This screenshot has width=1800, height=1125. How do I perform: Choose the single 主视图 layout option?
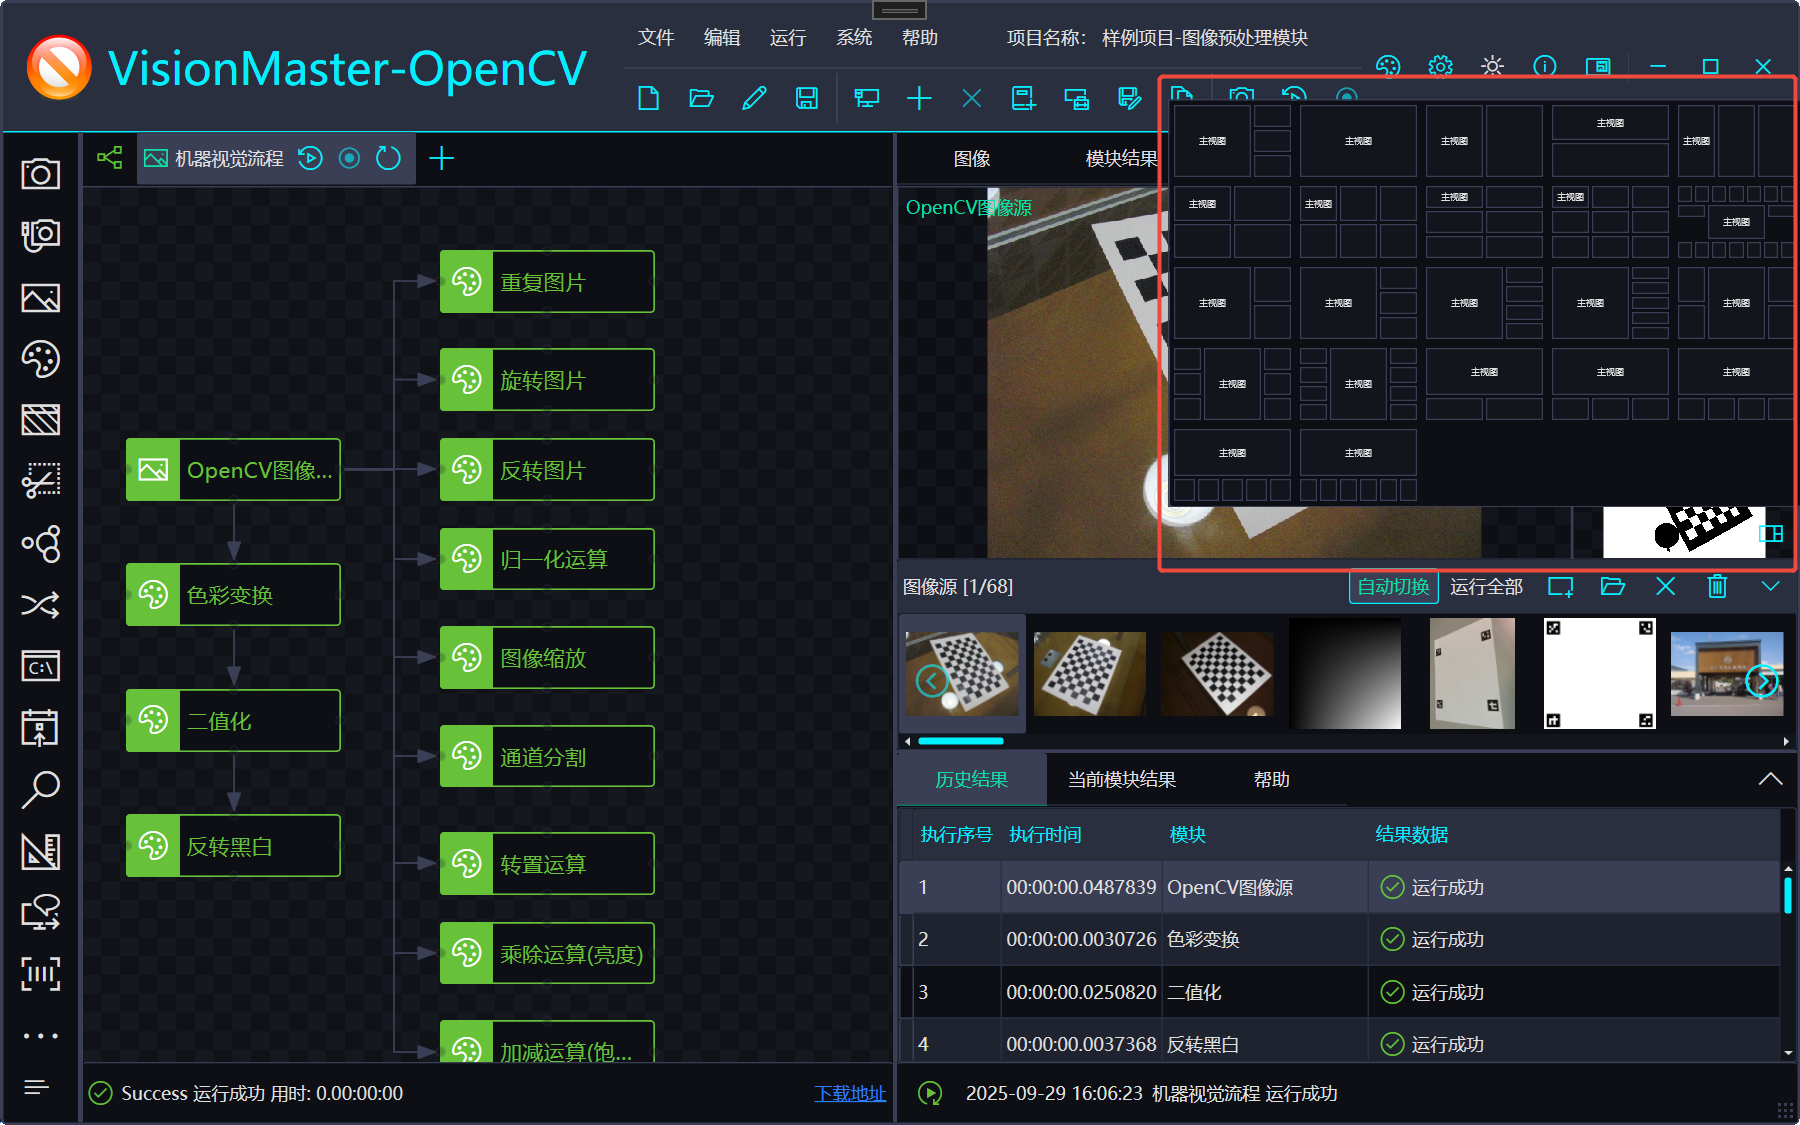(x=1358, y=141)
